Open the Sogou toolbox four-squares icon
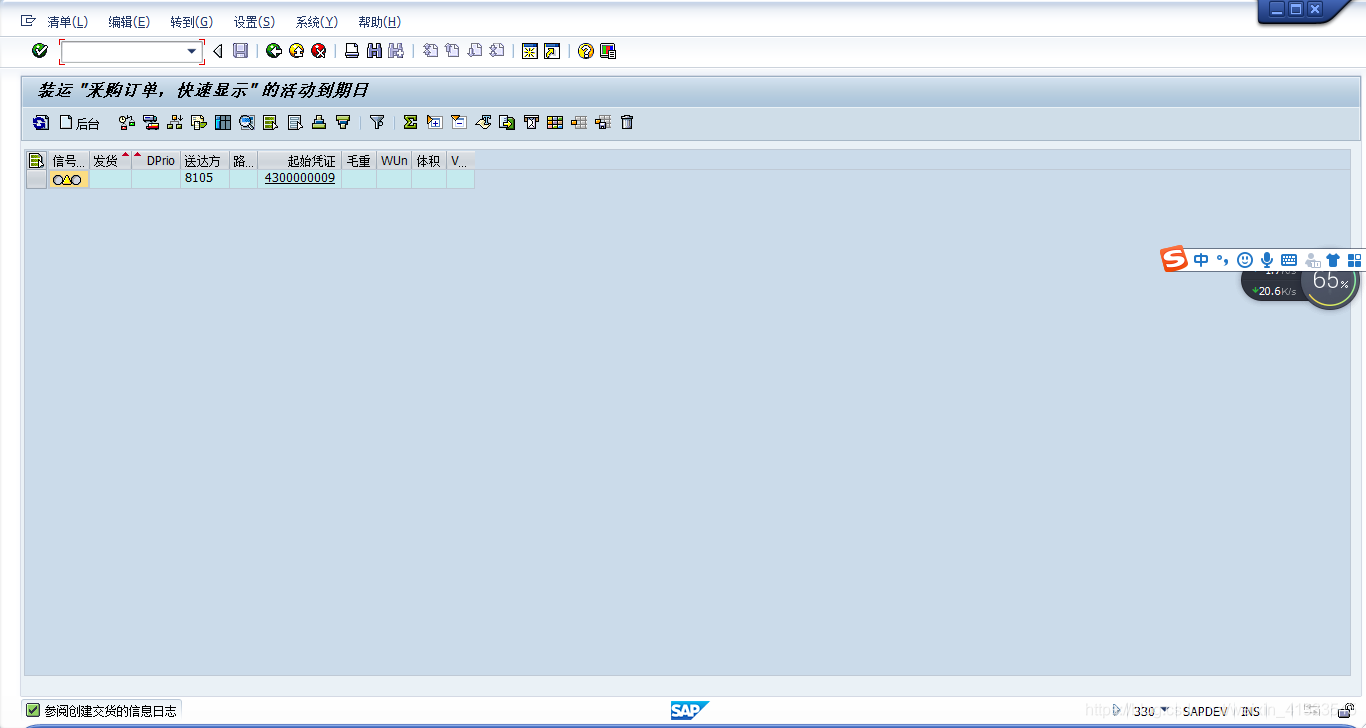 1355,260
